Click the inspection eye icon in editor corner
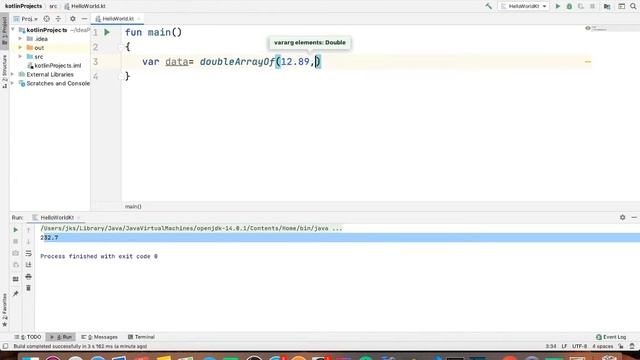The width and height of the screenshot is (640, 360). [588, 28]
